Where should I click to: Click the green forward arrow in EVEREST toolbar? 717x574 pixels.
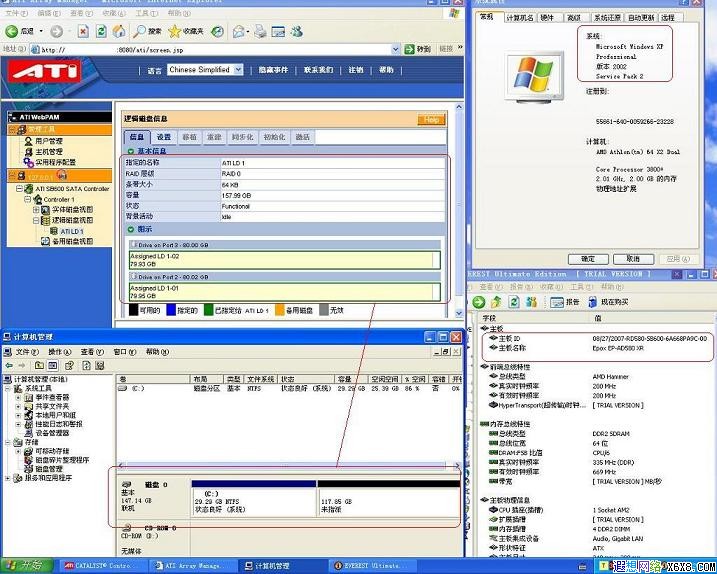[x=478, y=302]
